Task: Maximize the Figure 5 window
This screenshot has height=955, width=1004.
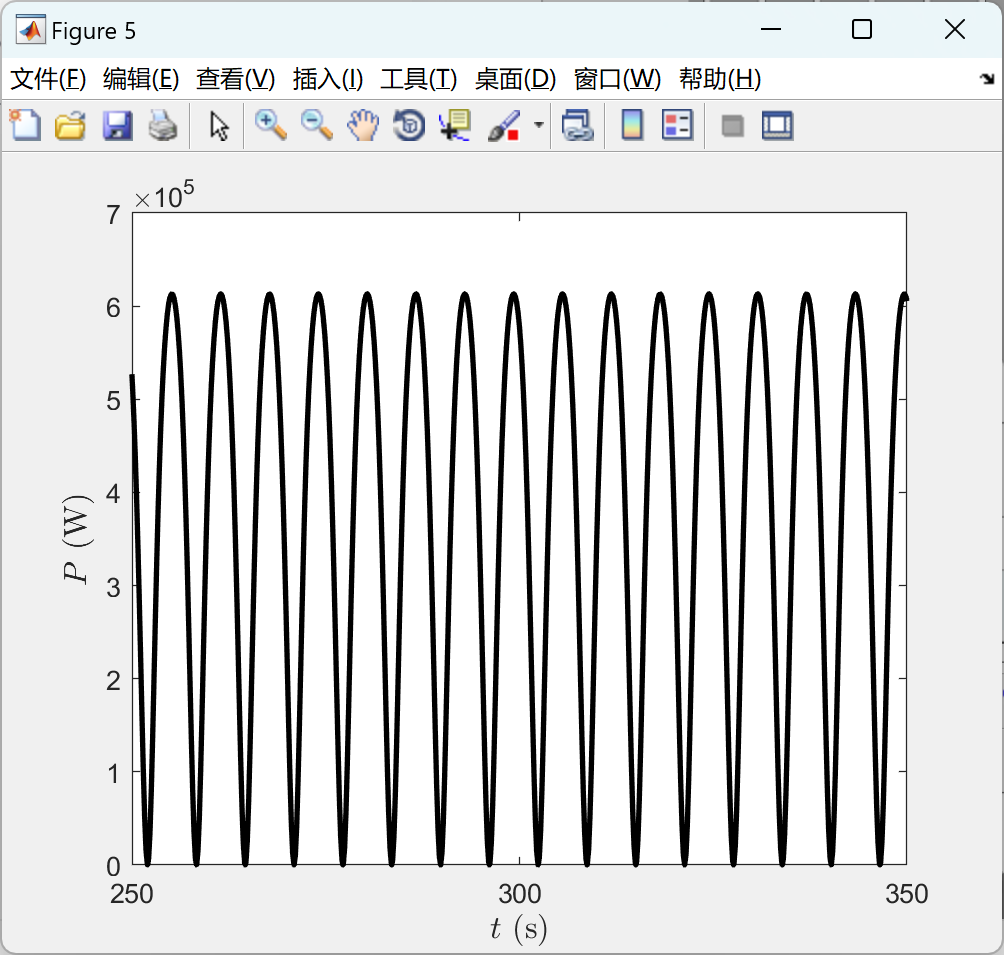Action: tap(862, 29)
